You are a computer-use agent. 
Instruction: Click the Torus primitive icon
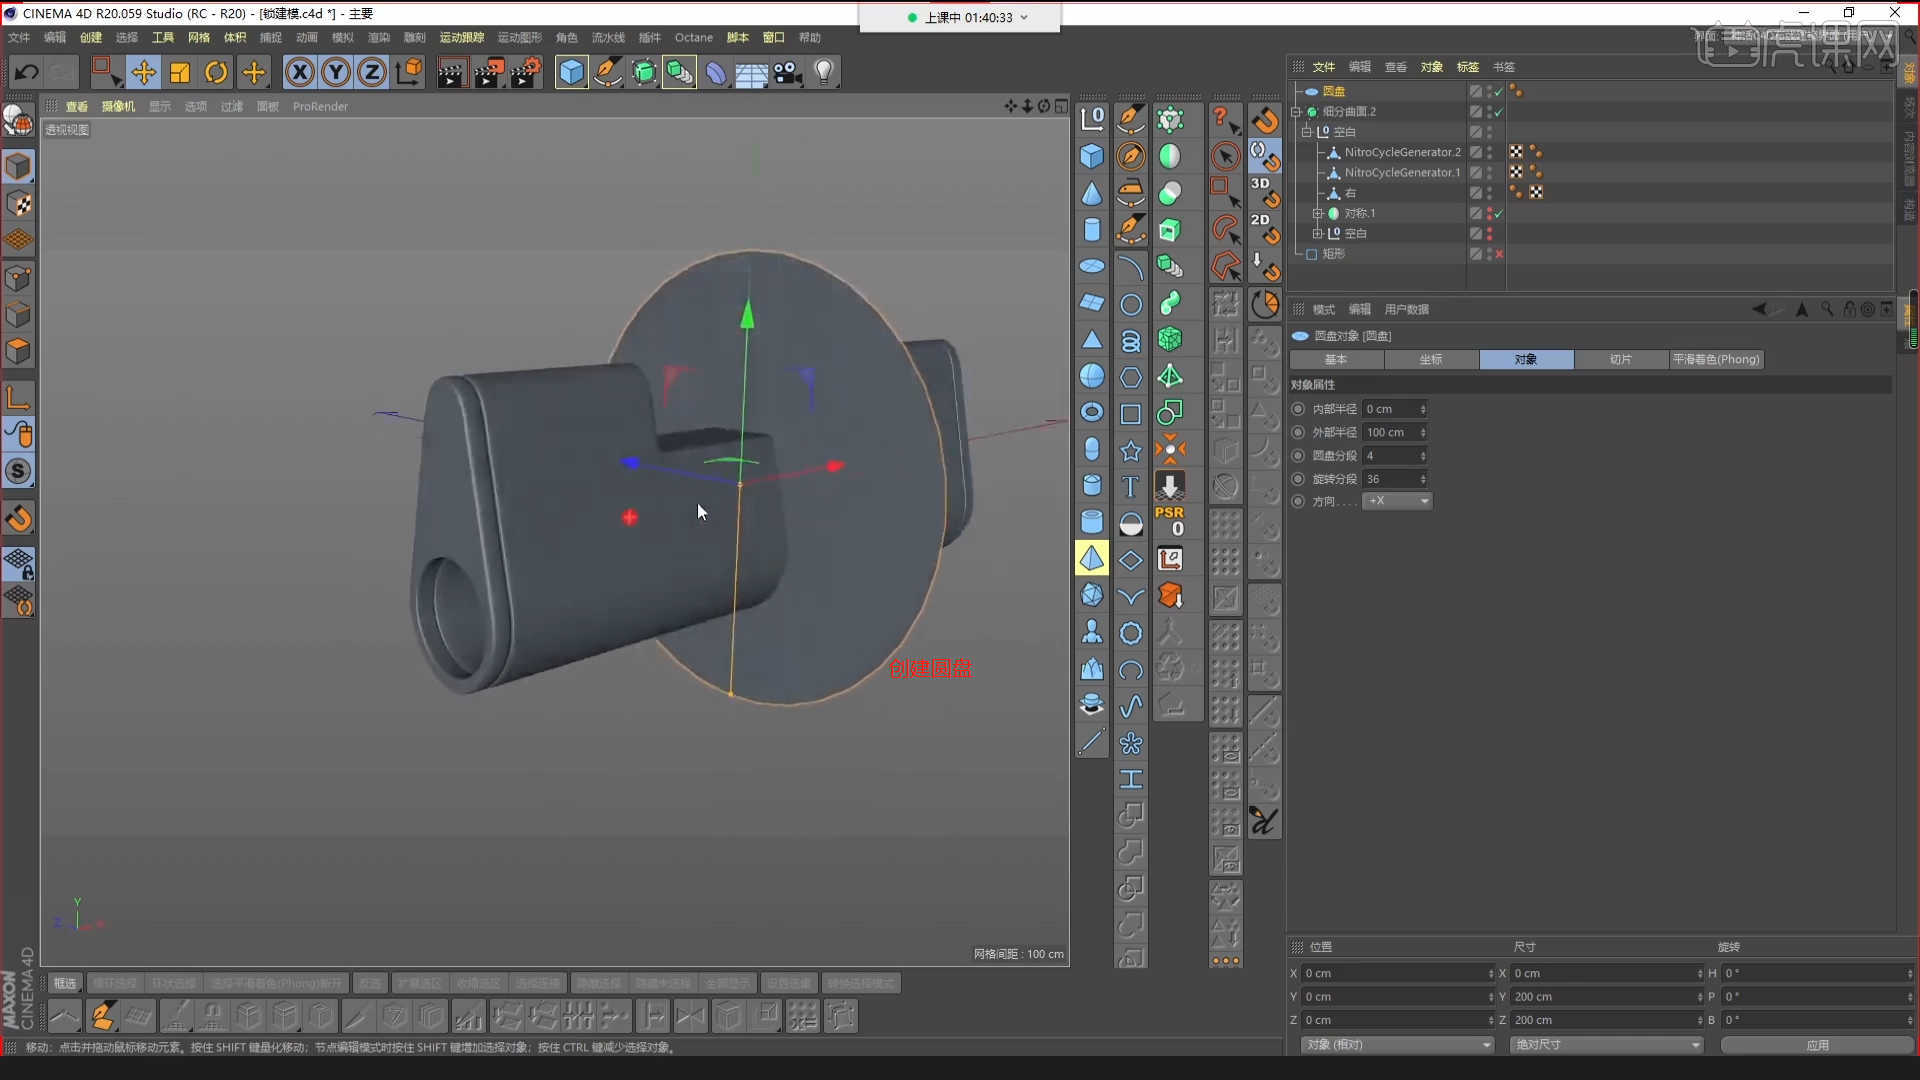coord(1092,412)
